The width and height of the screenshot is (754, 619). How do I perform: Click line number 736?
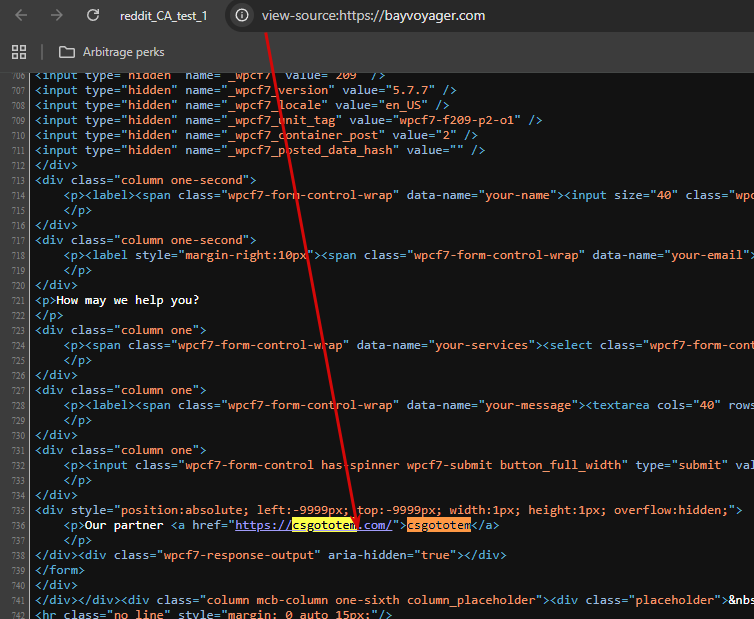(18, 526)
